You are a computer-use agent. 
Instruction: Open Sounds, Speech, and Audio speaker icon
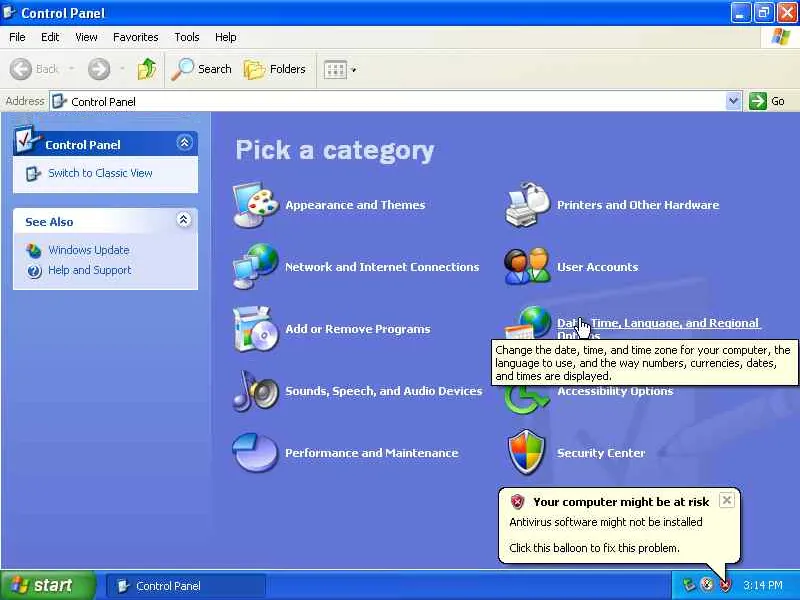point(256,391)
